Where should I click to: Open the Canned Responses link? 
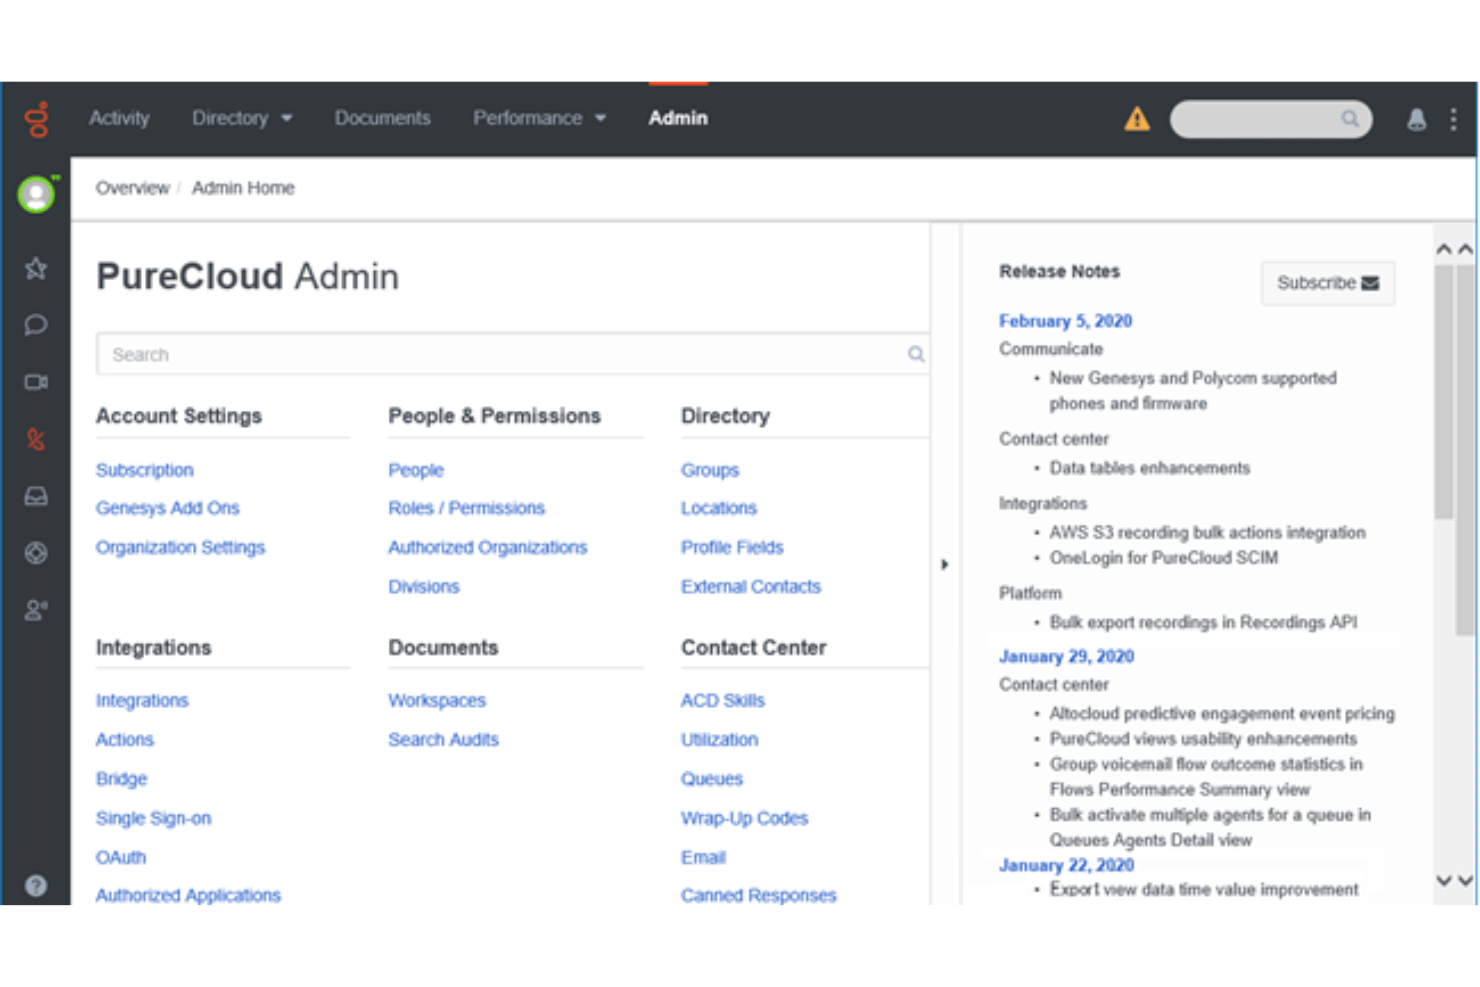[759, 895]
